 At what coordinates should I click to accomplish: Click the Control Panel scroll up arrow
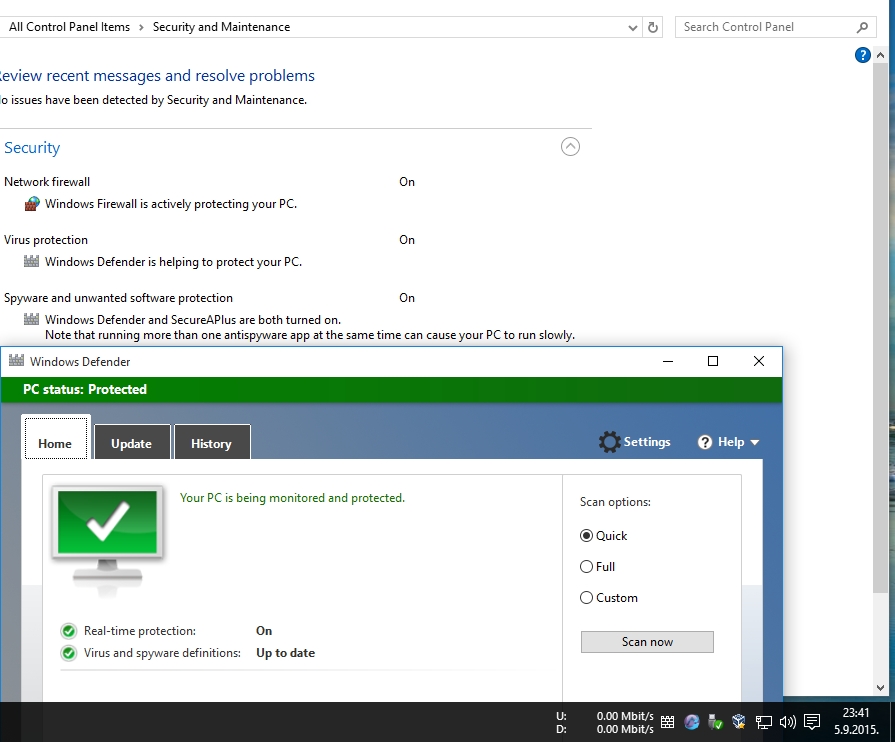(x=880, y=55)
